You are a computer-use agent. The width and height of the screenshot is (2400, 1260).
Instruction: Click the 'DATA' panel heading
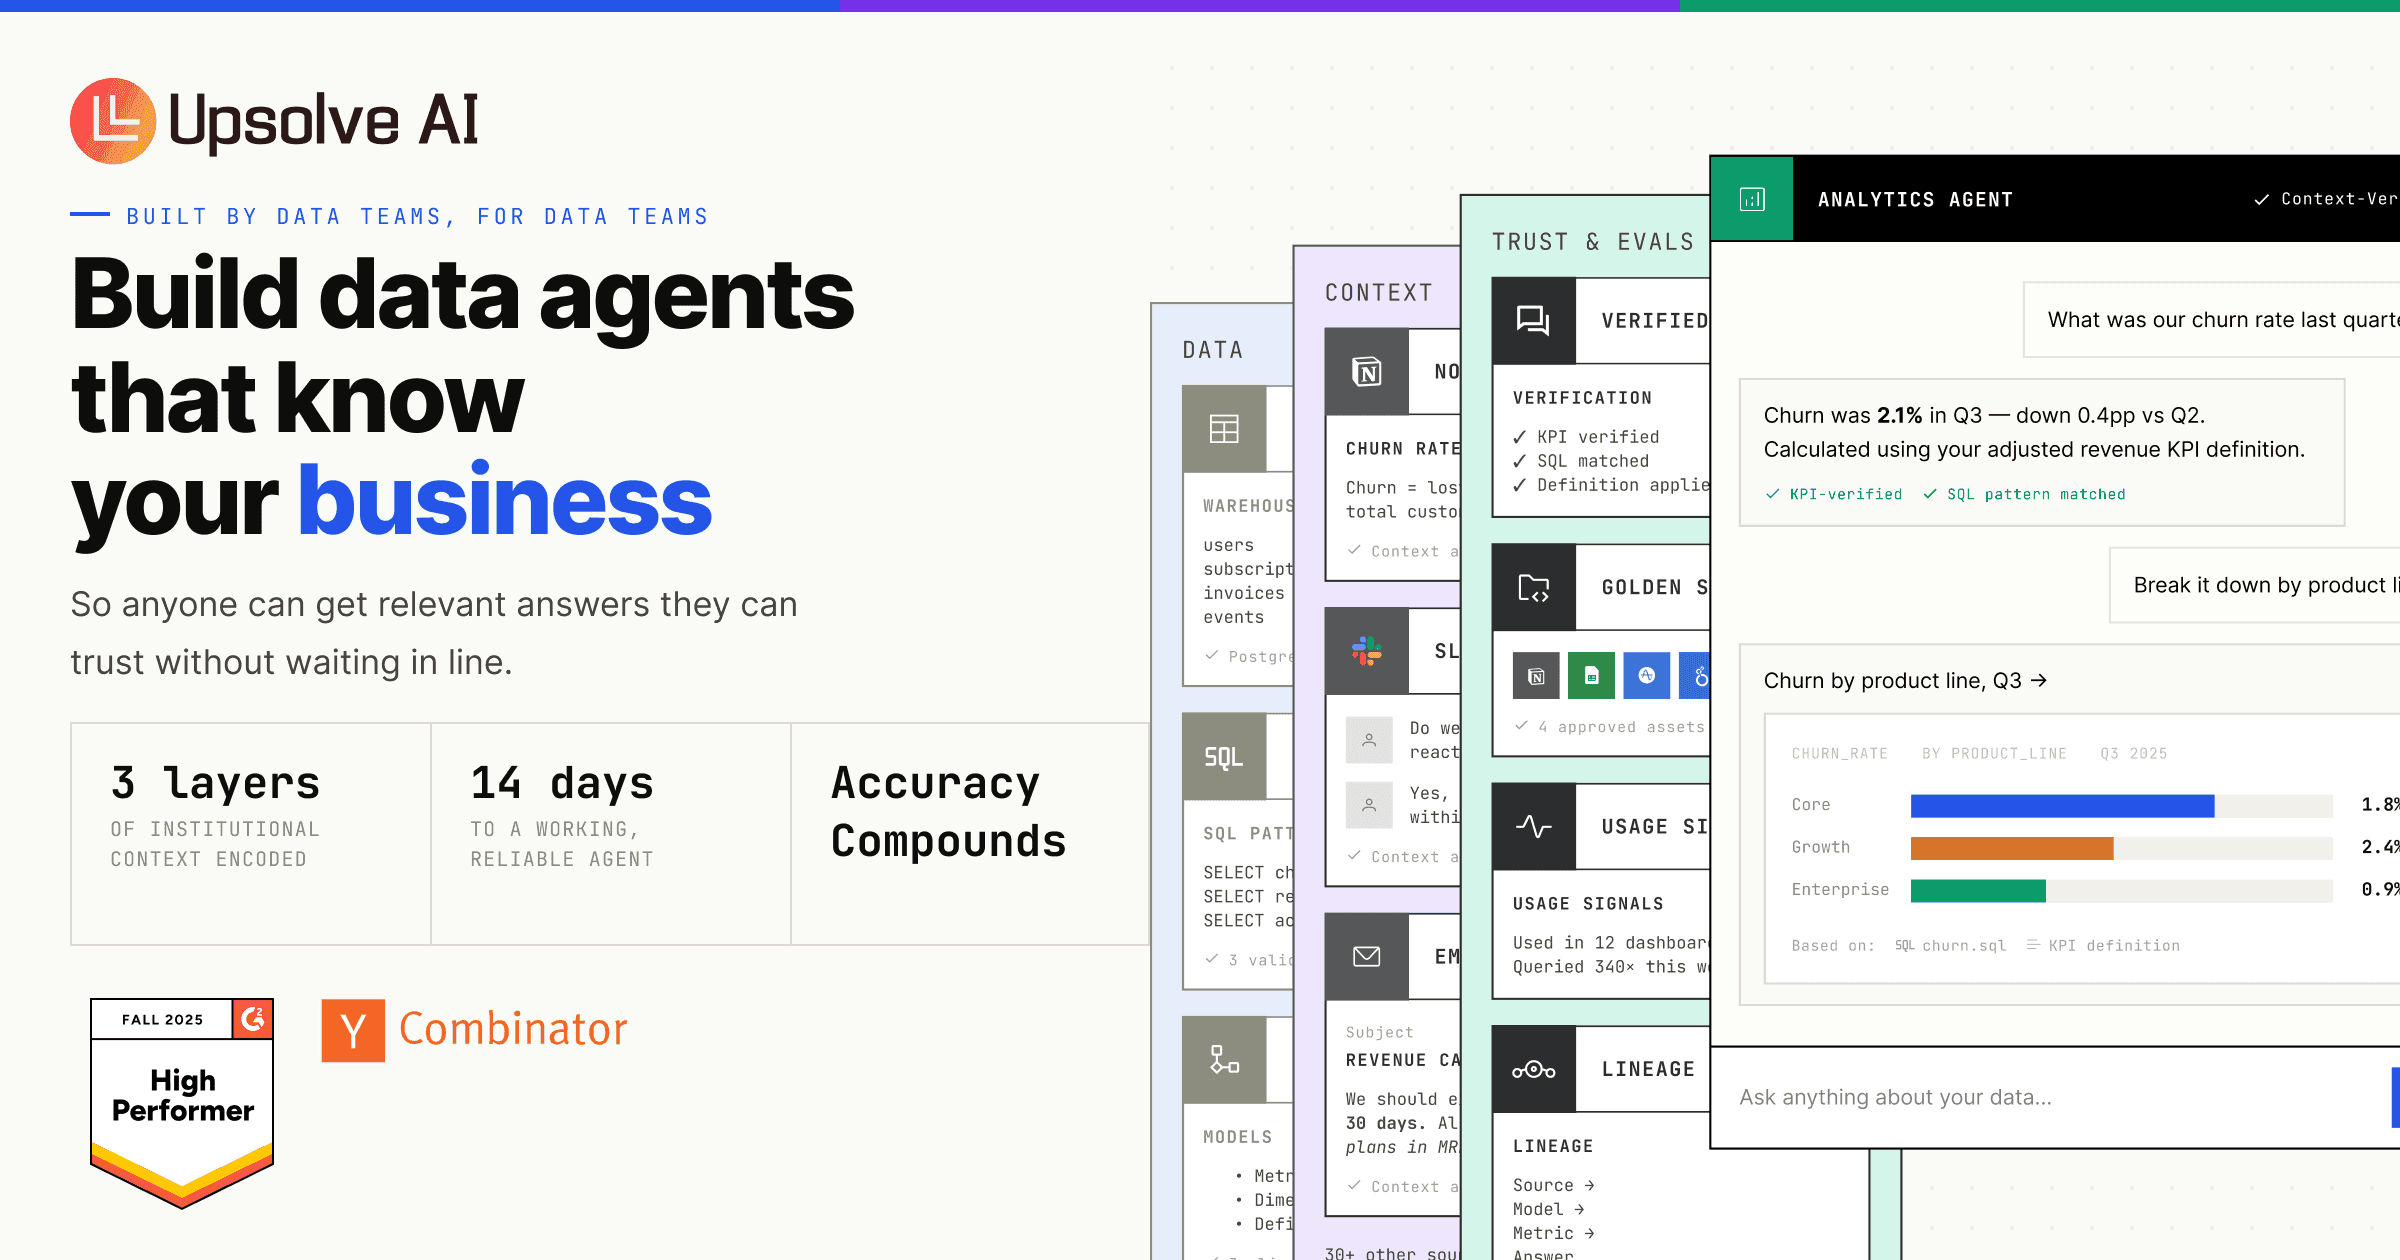(x=1213, y=350)
